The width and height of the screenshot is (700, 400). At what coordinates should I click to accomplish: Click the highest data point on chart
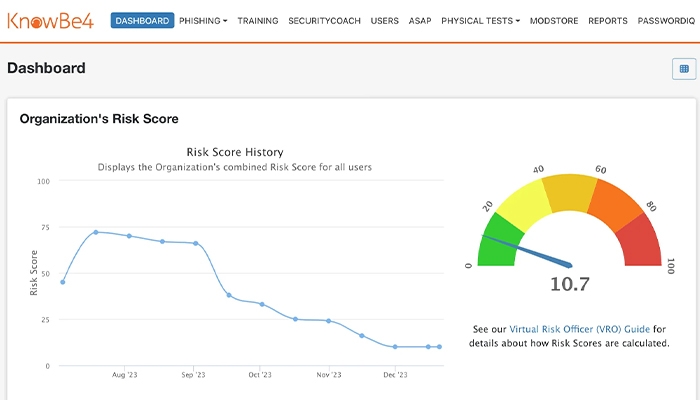click(x=95, y=232)
